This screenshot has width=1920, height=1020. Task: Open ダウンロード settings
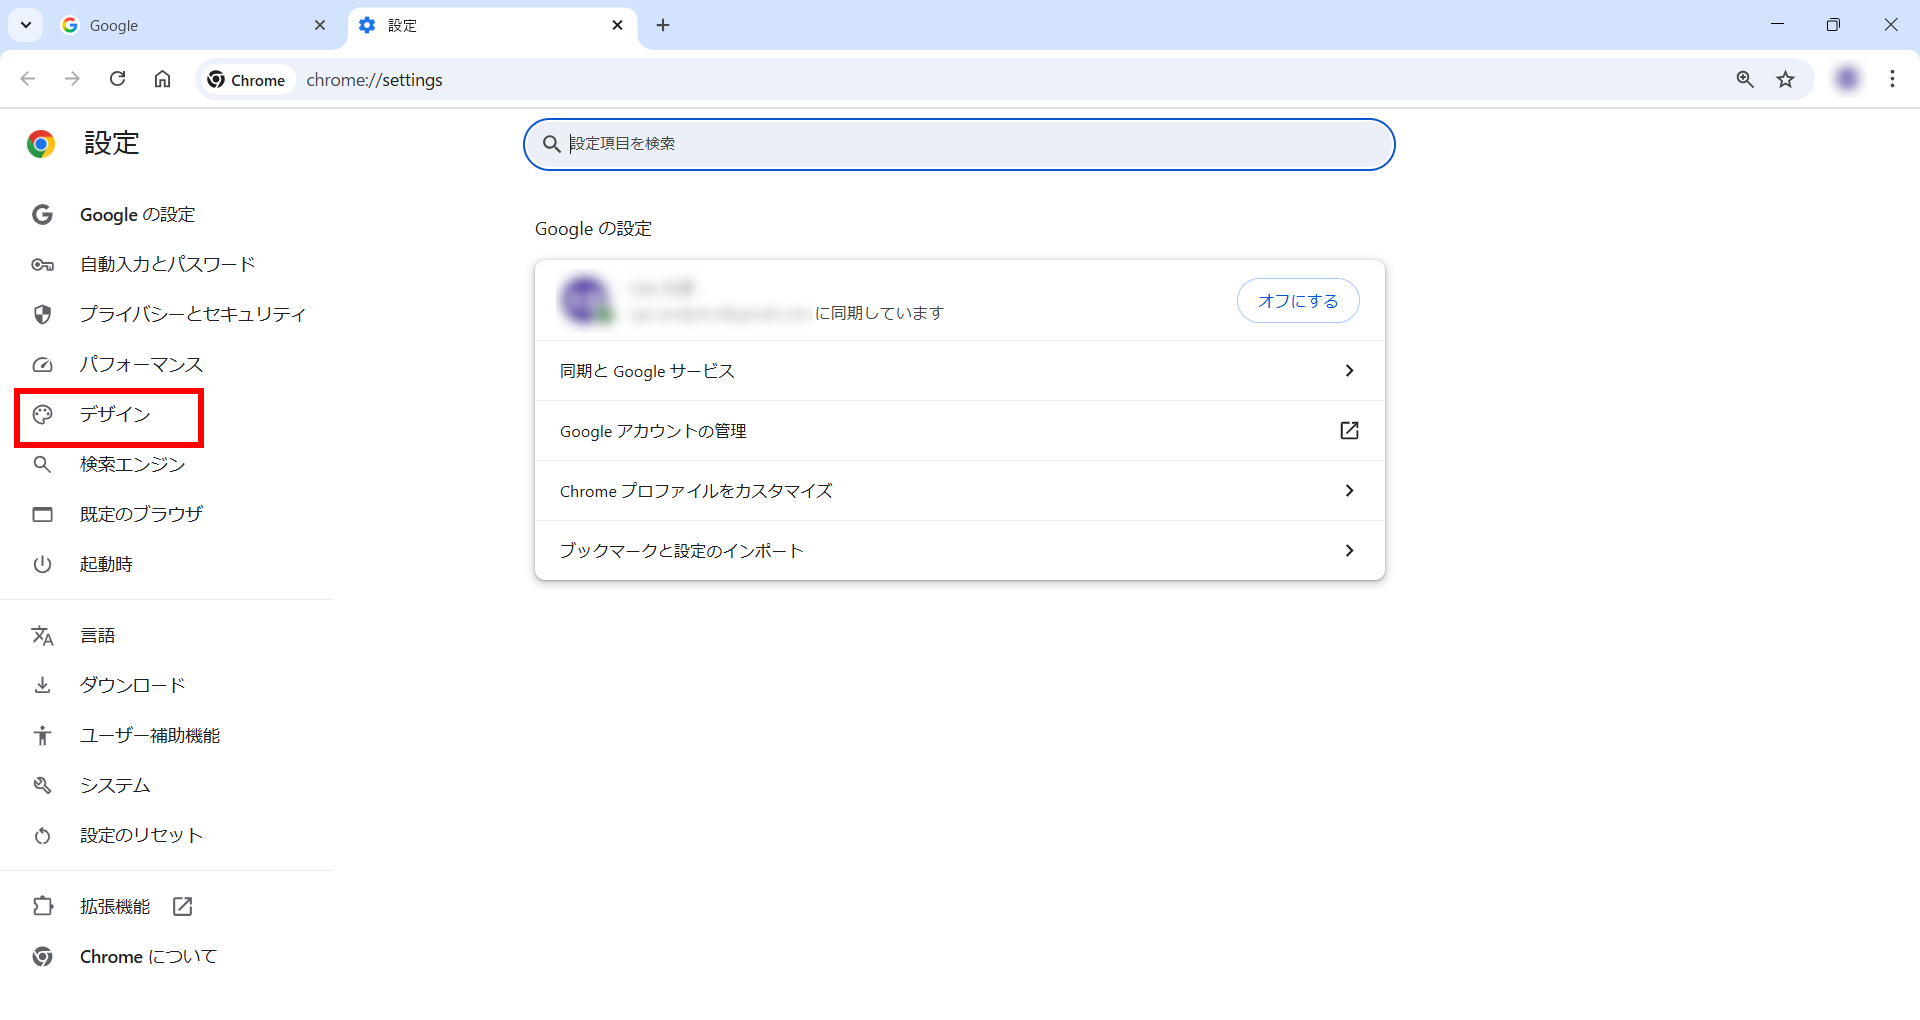[132, 686]
